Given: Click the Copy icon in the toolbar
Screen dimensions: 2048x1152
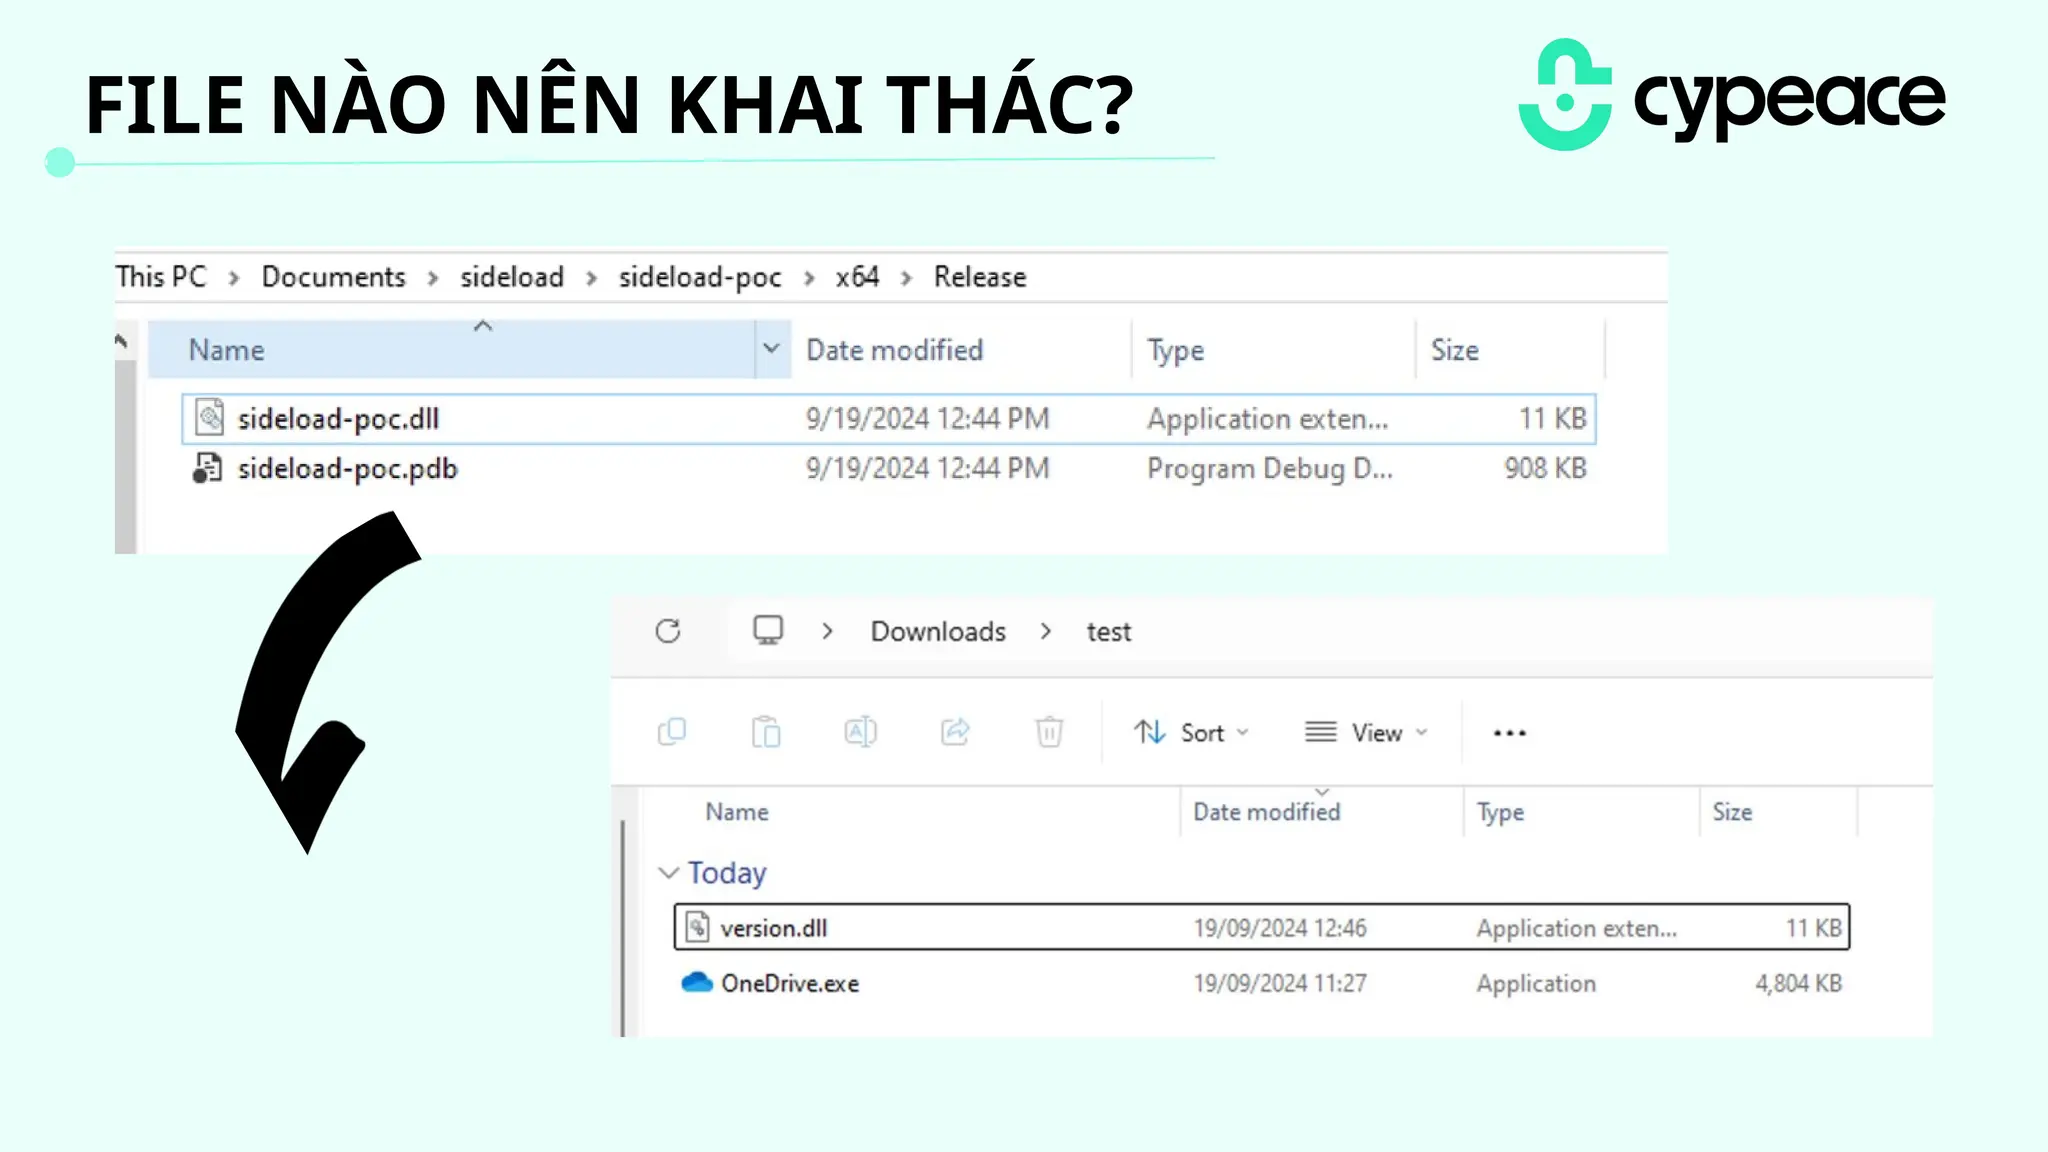Looking at the screenshot, I should pos(672,732).
